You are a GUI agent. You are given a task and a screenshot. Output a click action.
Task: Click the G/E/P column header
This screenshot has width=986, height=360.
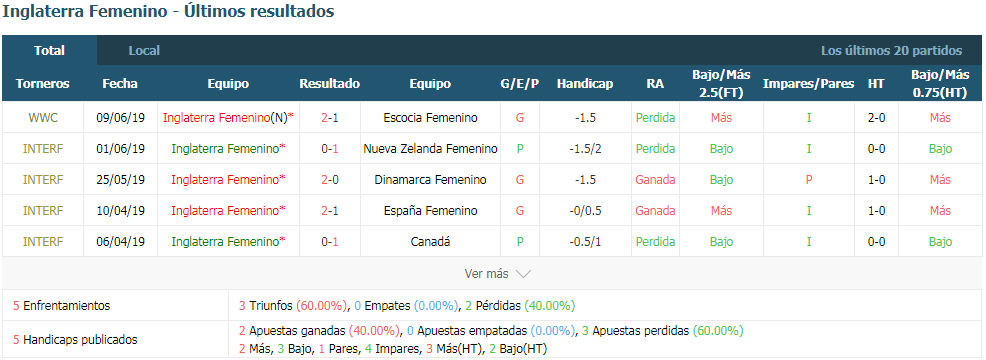coord(519,84)
